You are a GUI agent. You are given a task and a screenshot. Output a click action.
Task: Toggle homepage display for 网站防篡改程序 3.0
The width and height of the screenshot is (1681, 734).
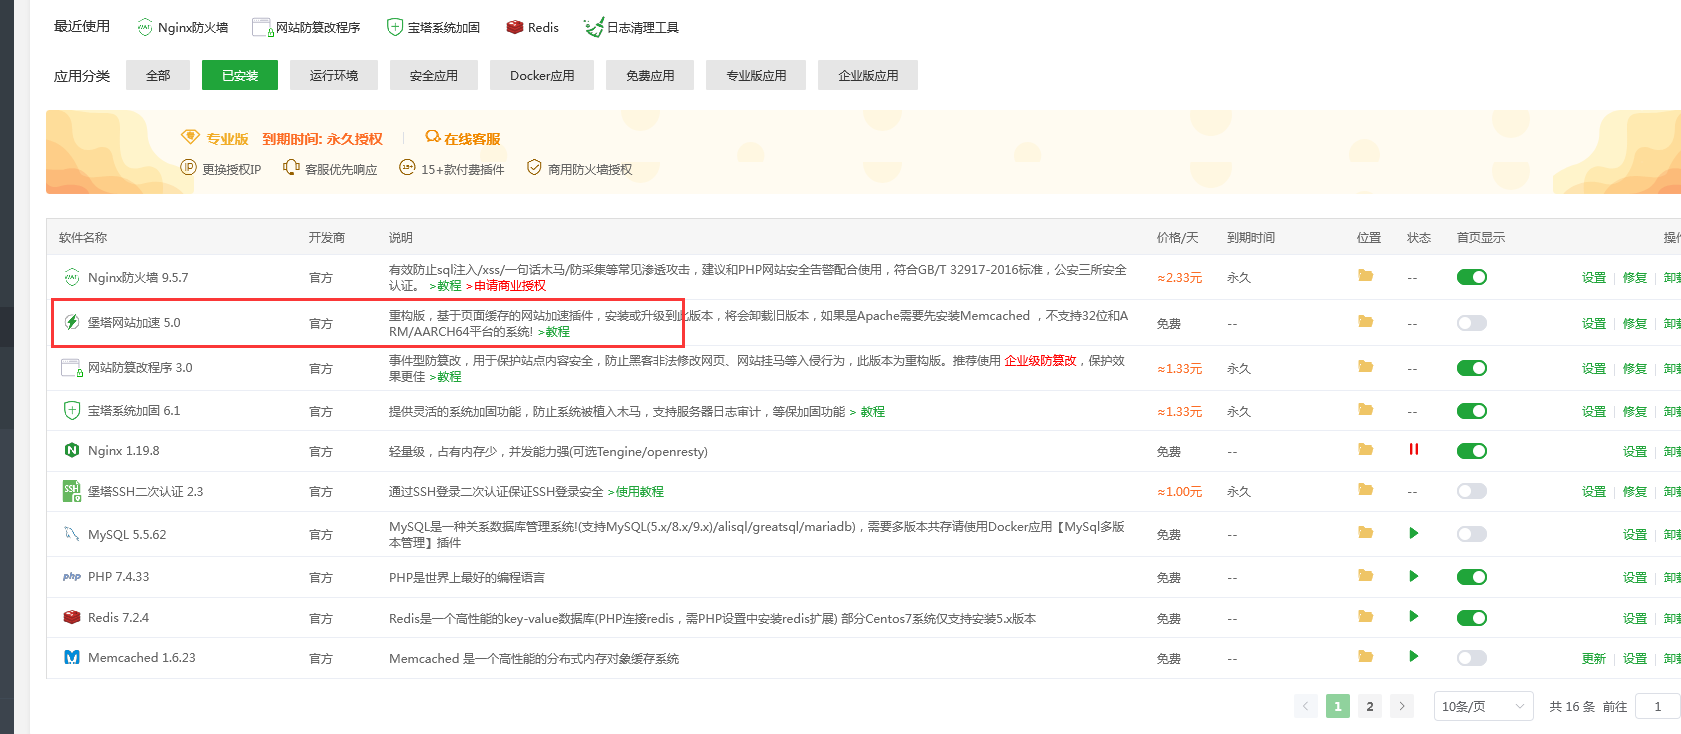click(1472, 368)
